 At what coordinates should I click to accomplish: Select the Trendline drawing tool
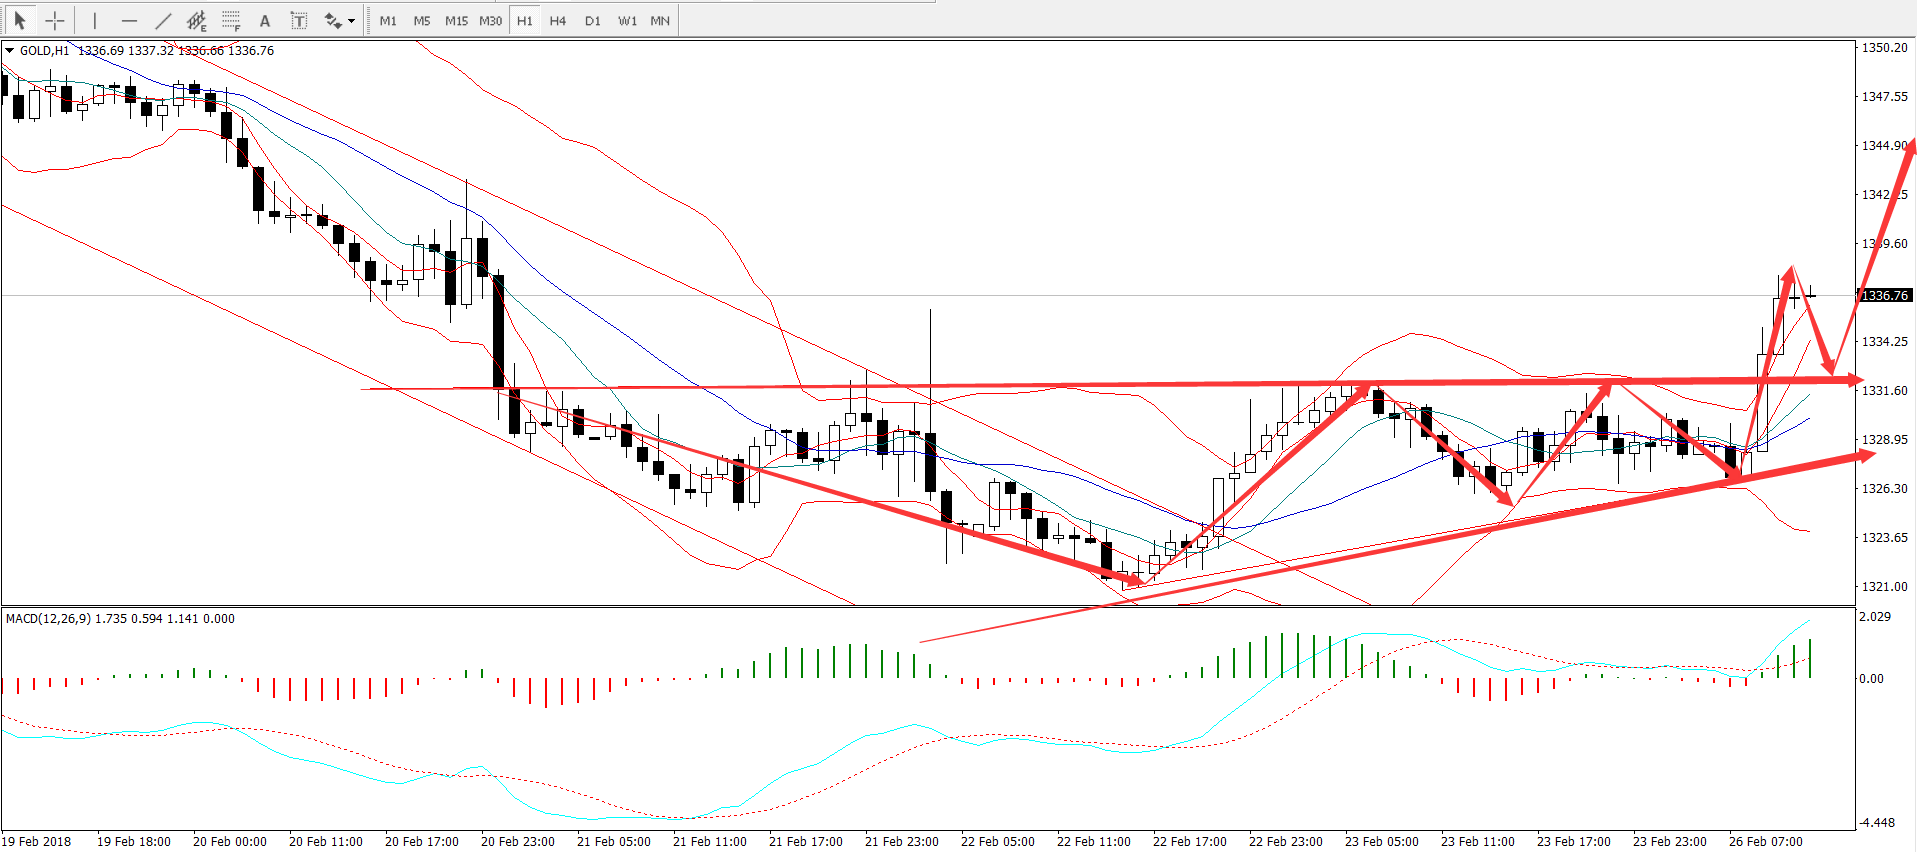coord(163,20)
